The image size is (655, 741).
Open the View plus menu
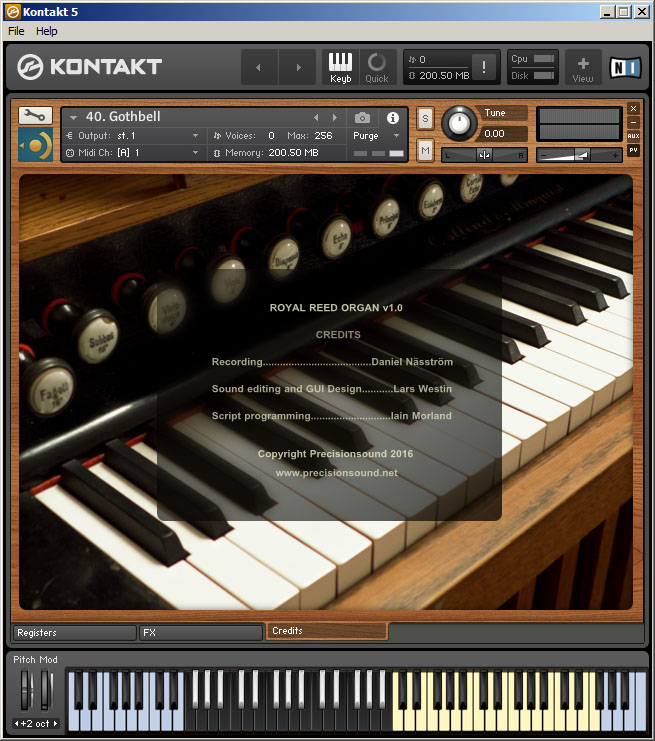[x=583, y=67]
